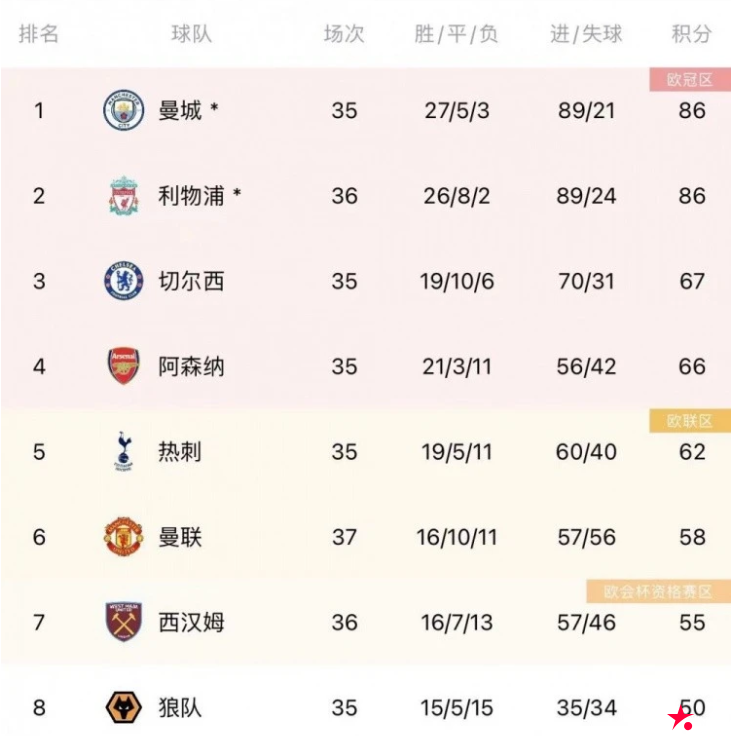736x736 pixels.
Task: Click the 积分 column header
Action: 692,33
